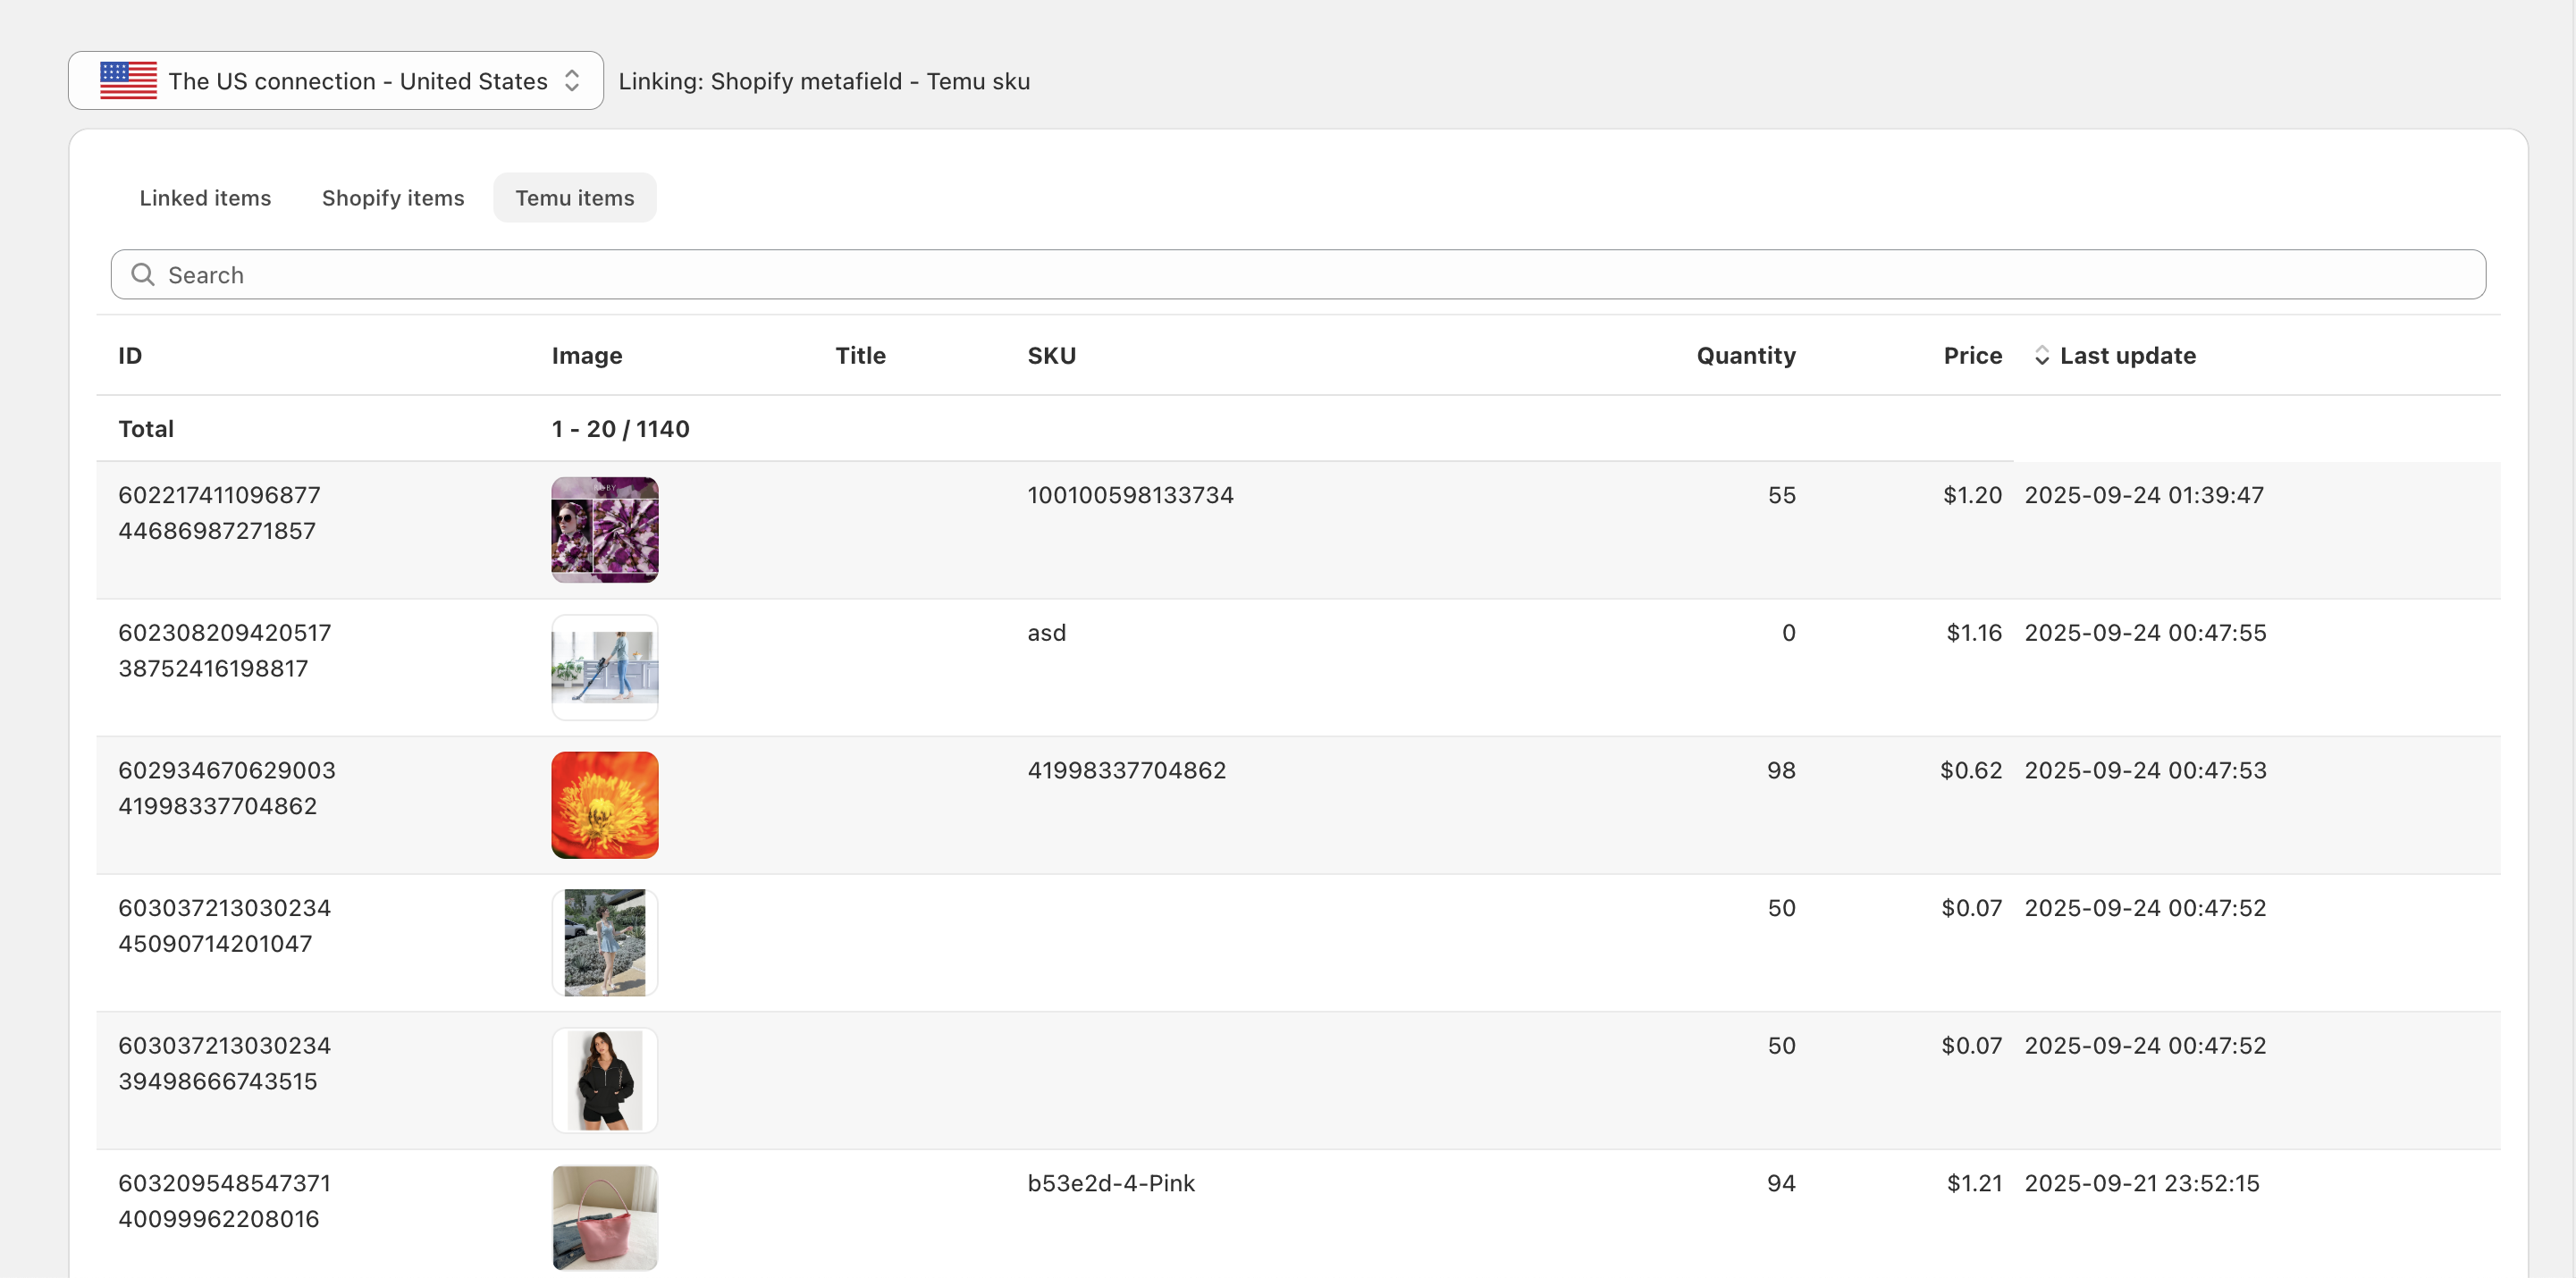
Task: Open the pink handbag product thumbnail
Action: pos(605,1217)
